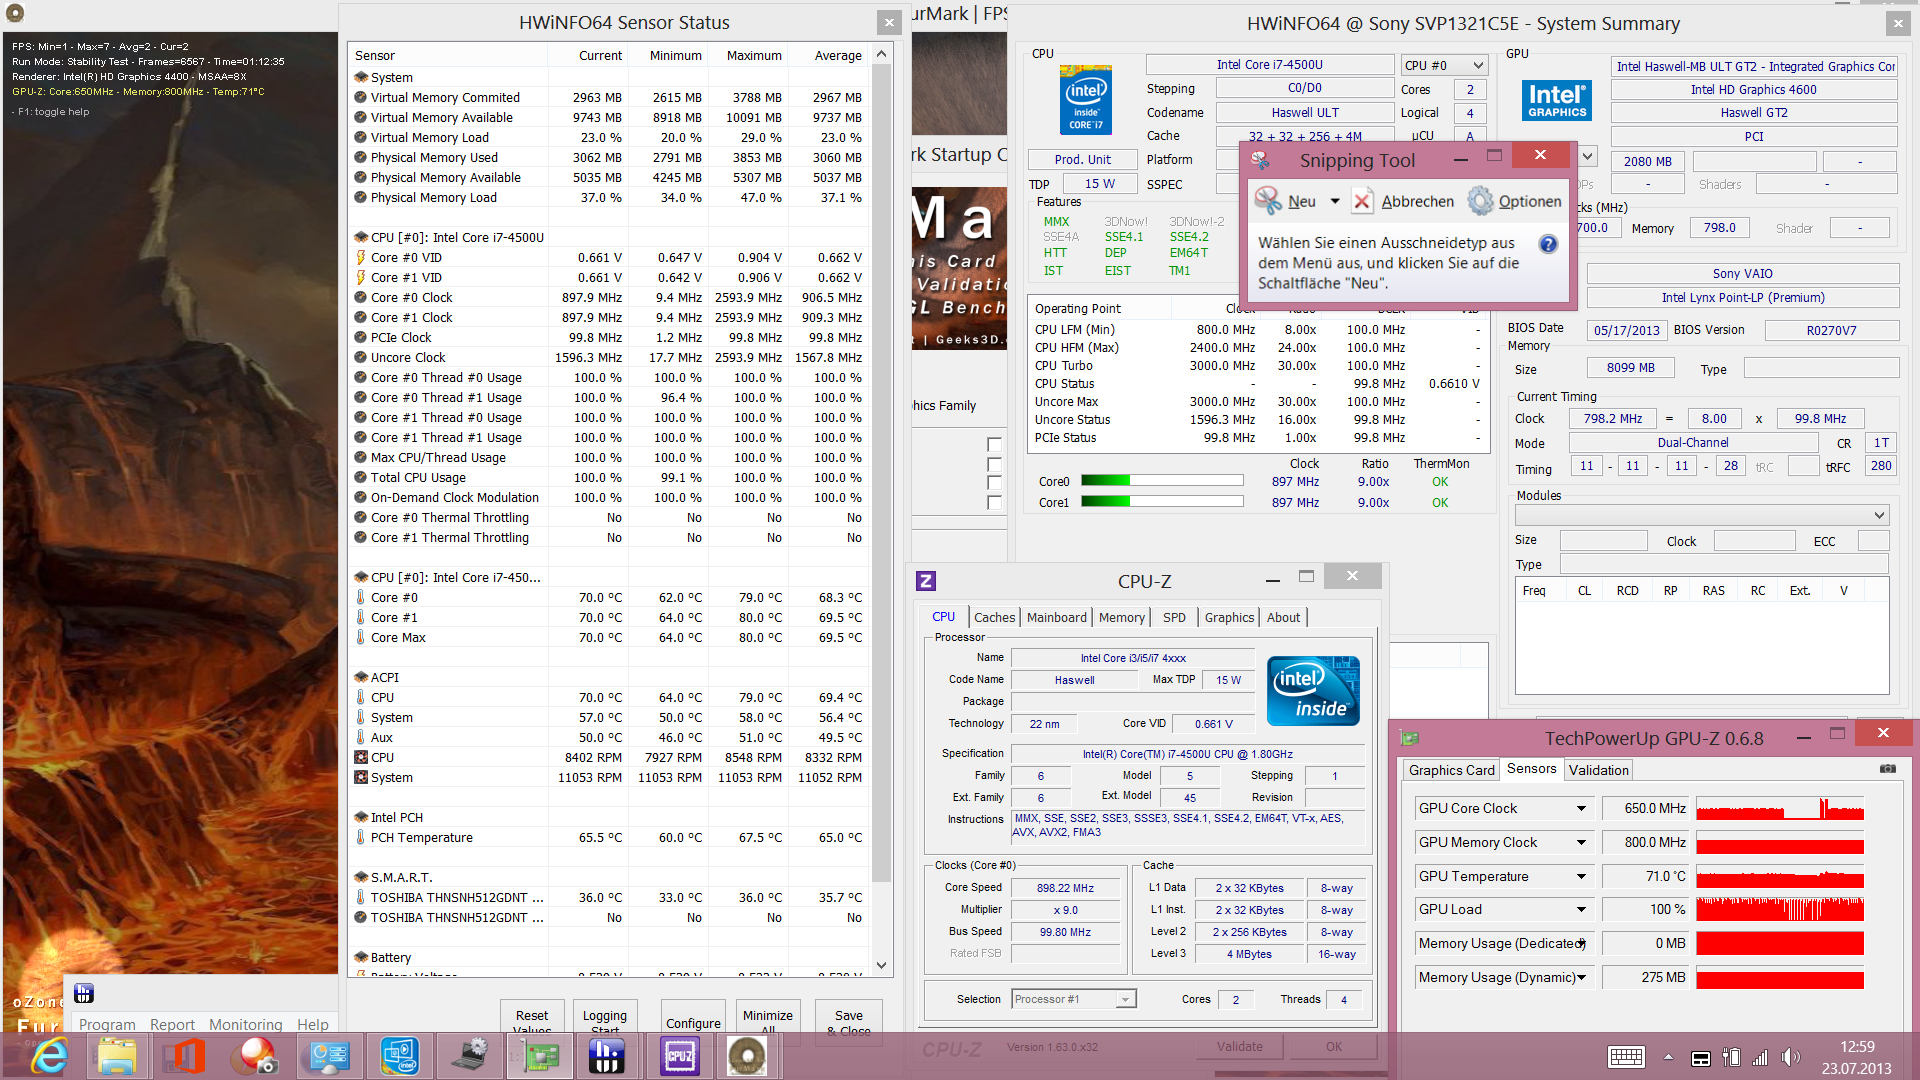This screenshot has width=1920, height=1080.
Task: Switch to the Mainboard tab in CPU-Z
Action: (x=1056, y=617)
